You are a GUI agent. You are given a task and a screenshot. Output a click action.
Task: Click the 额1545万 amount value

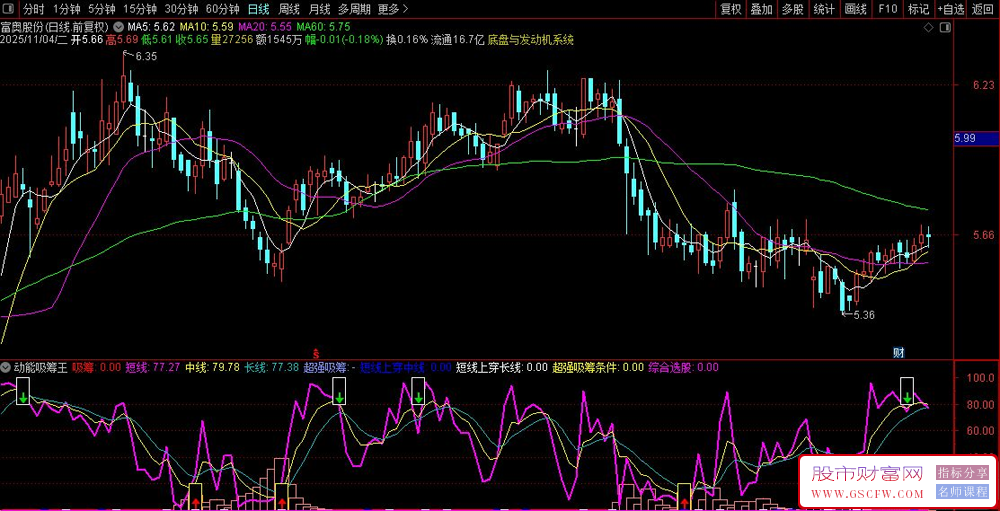[x=280, y=40]
